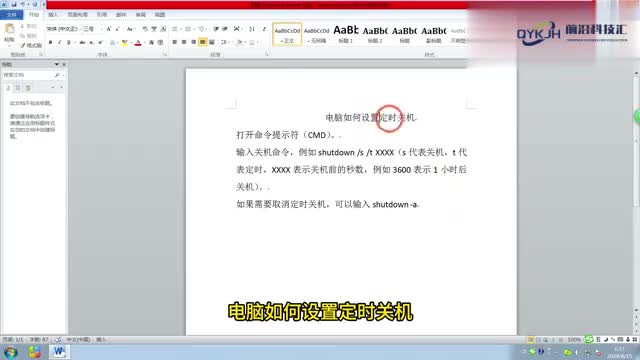Click the Grow Font icon
The image size is (640, 360).
(x=109, y=29)
